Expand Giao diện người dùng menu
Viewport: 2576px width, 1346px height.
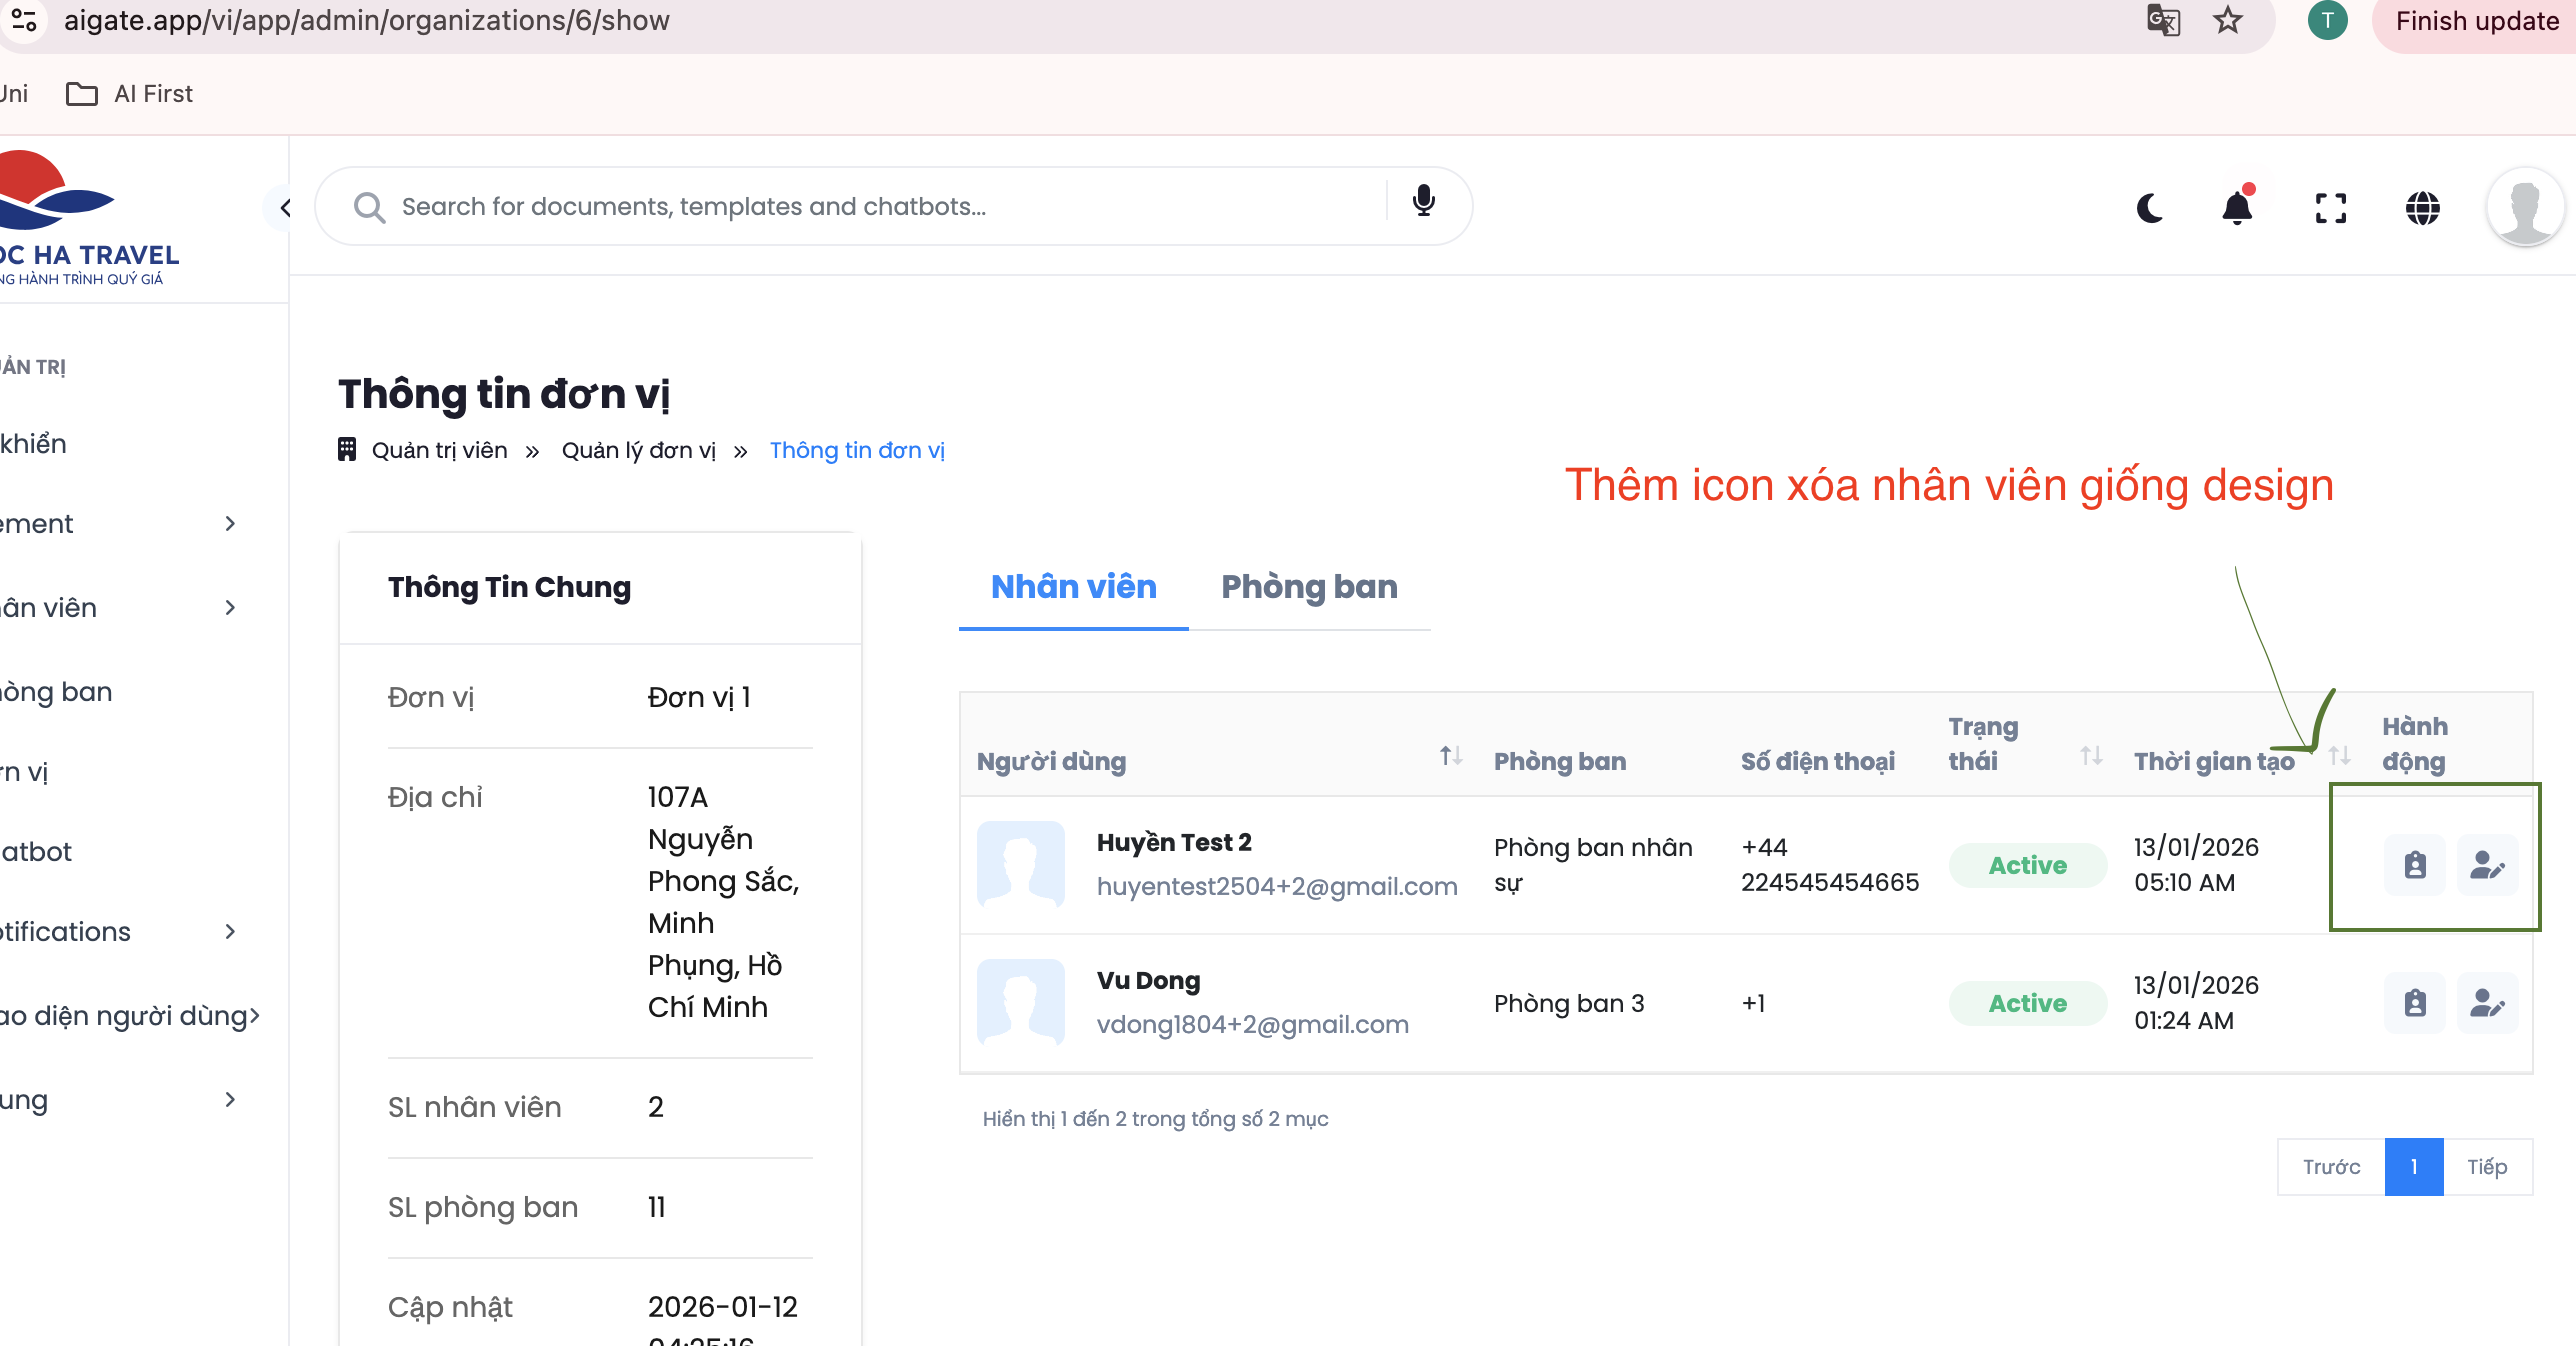coord(254,1016)
